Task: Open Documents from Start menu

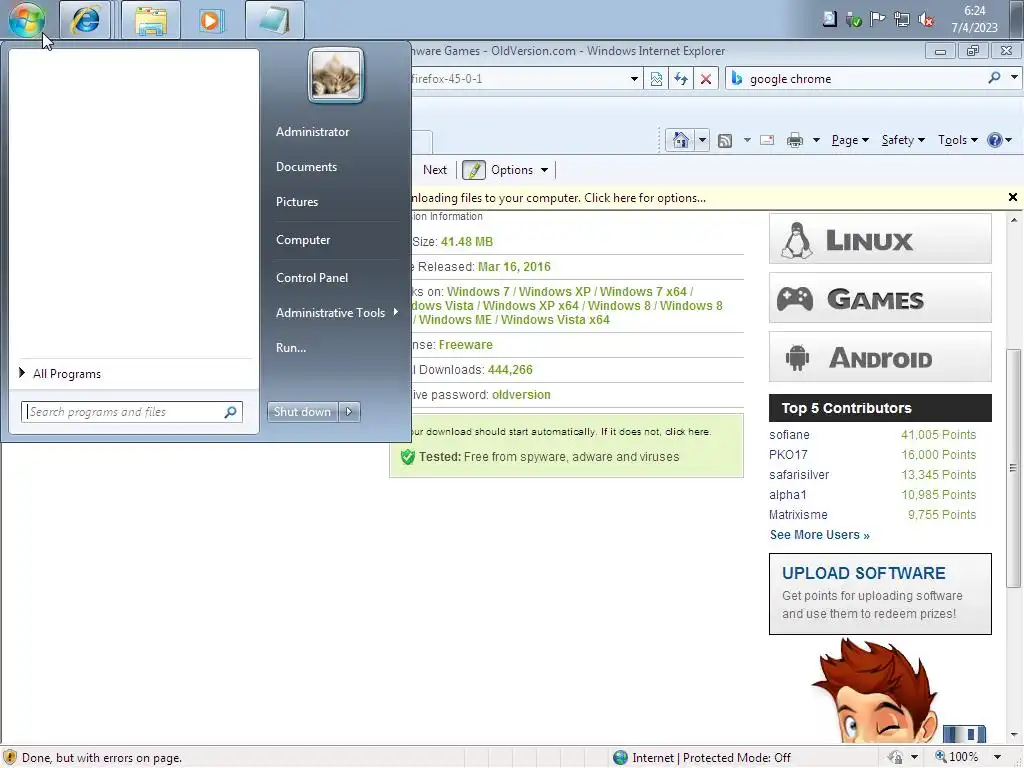Action: 306,167
